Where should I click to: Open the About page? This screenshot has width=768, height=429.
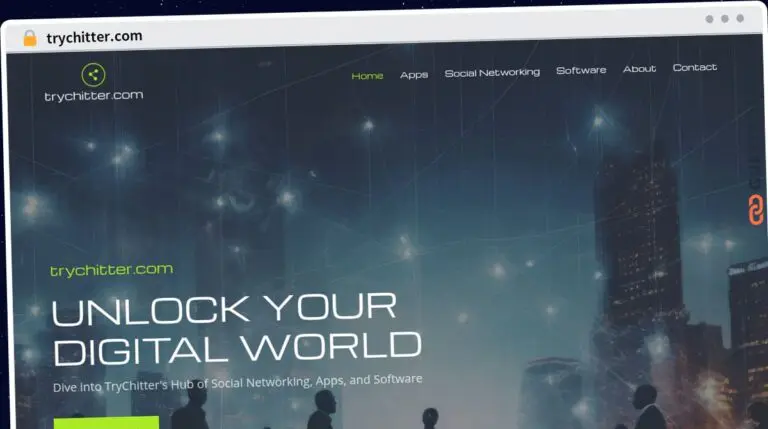(x=639, y=69)
